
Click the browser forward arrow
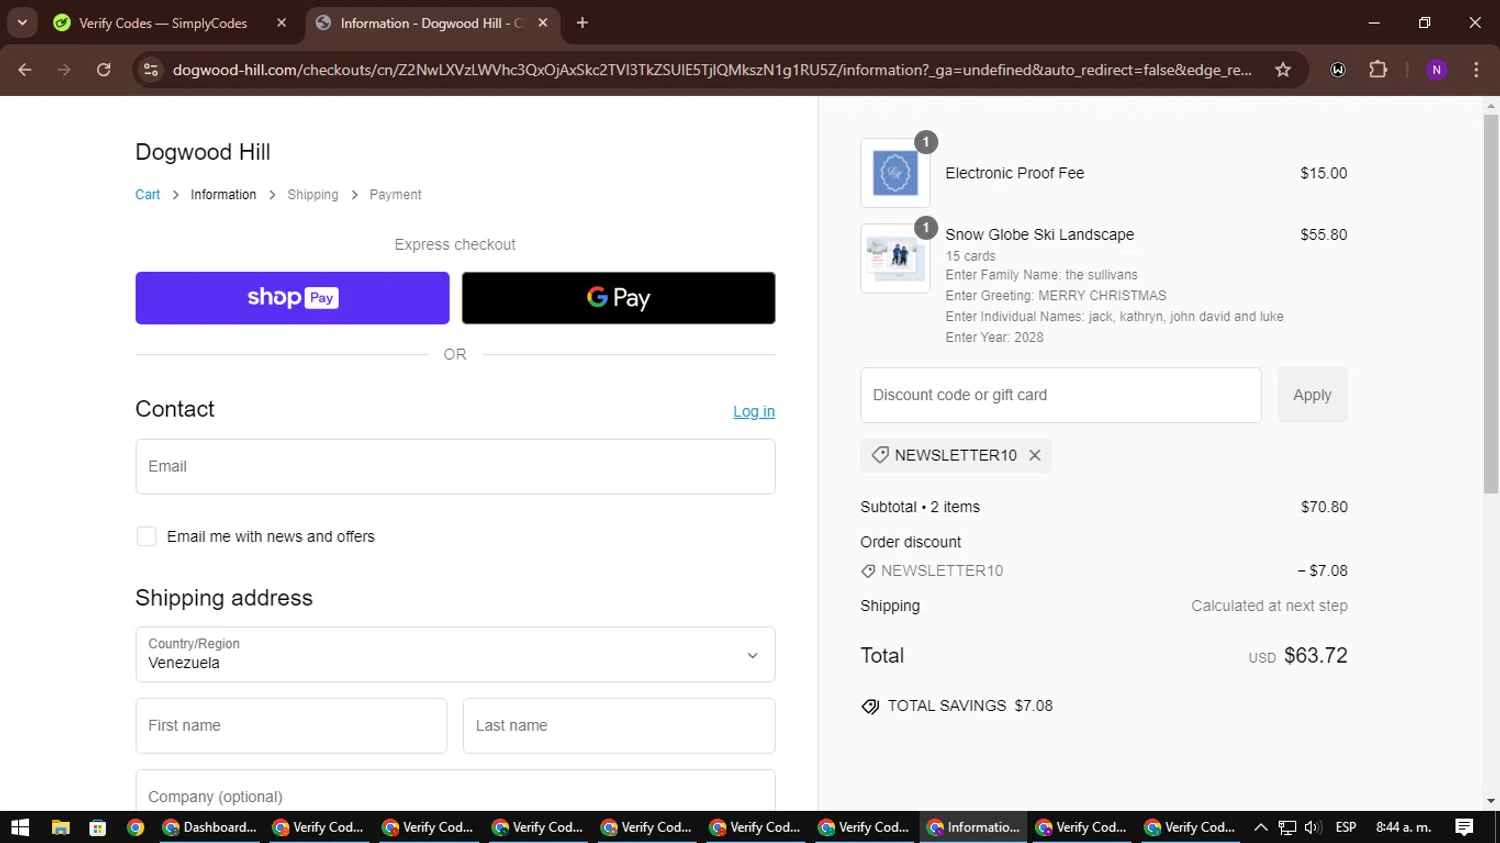[64, 70]
